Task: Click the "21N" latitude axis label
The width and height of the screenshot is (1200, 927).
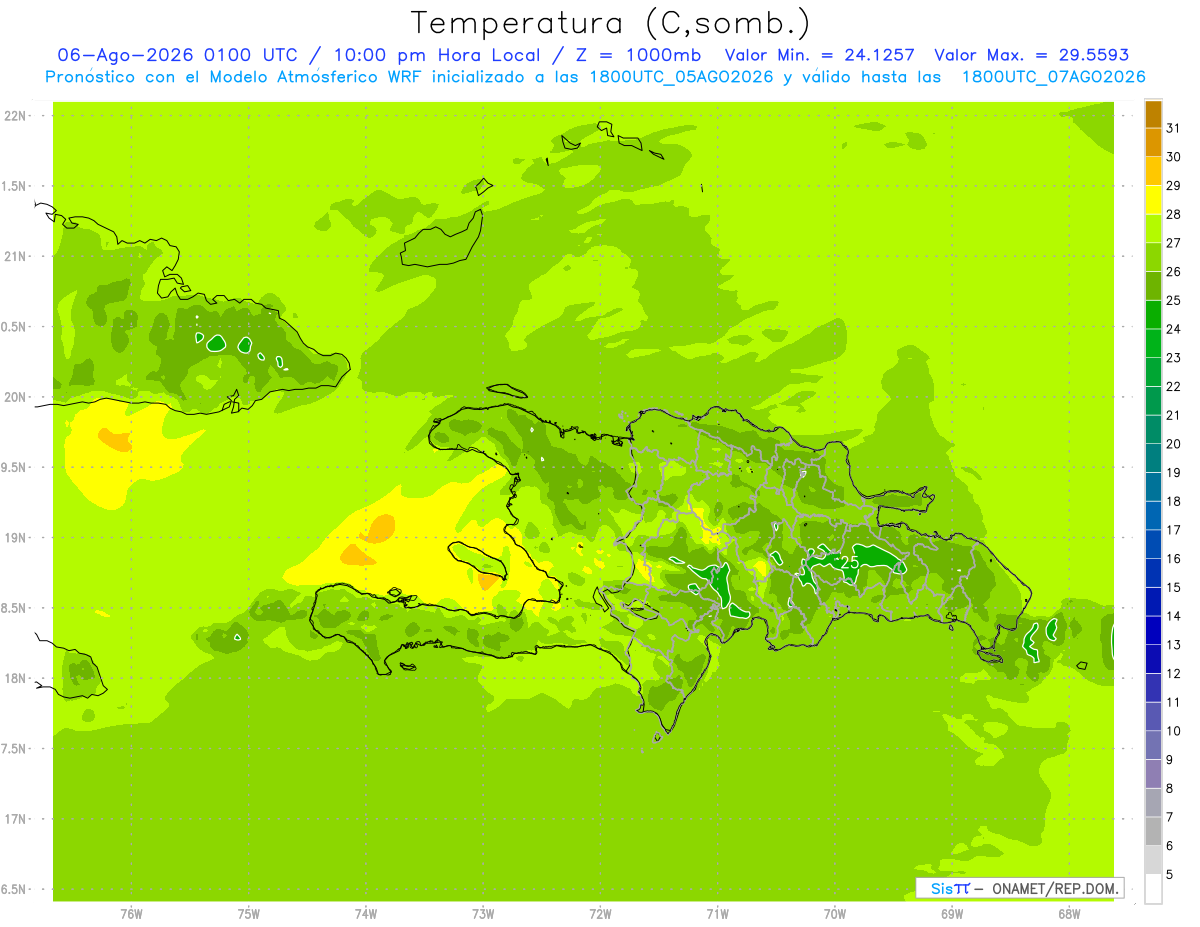Action: (x=15, y=257)
